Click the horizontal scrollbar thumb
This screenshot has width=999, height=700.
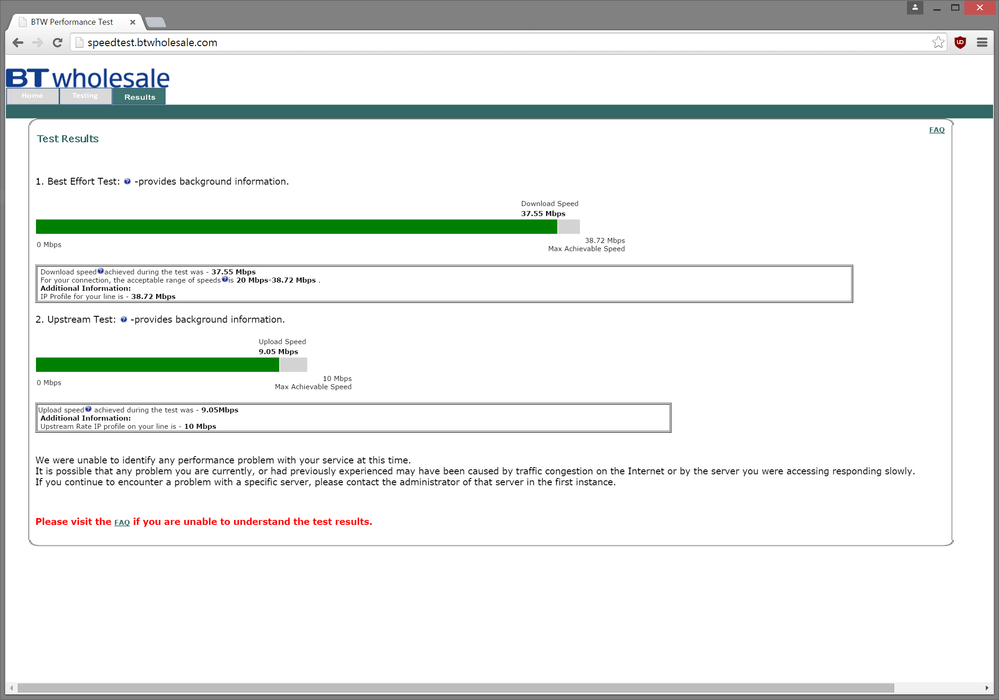click(456, 688)
